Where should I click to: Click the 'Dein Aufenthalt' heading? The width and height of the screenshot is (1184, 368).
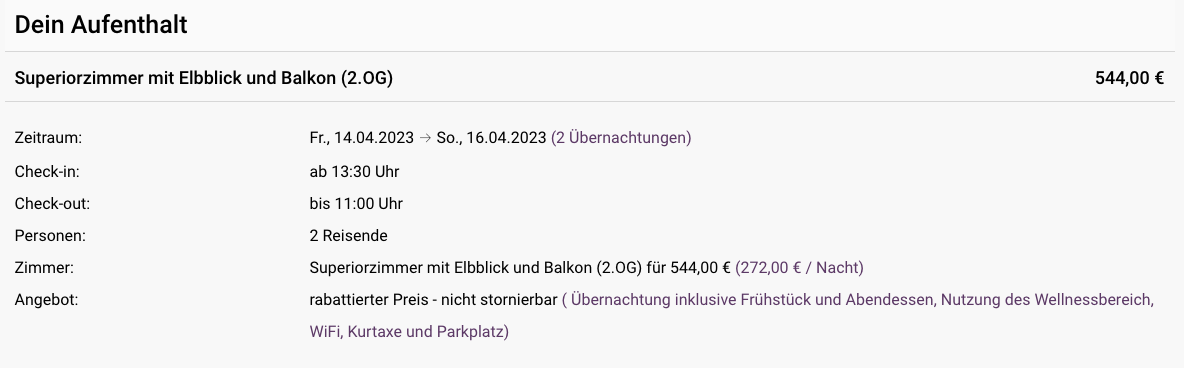pos(100,24)
